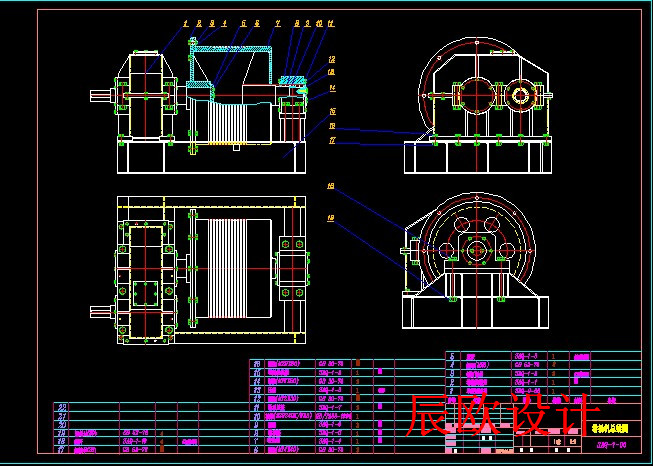
Task: Click balloon callout number 10
Action: tap(319, 24)
